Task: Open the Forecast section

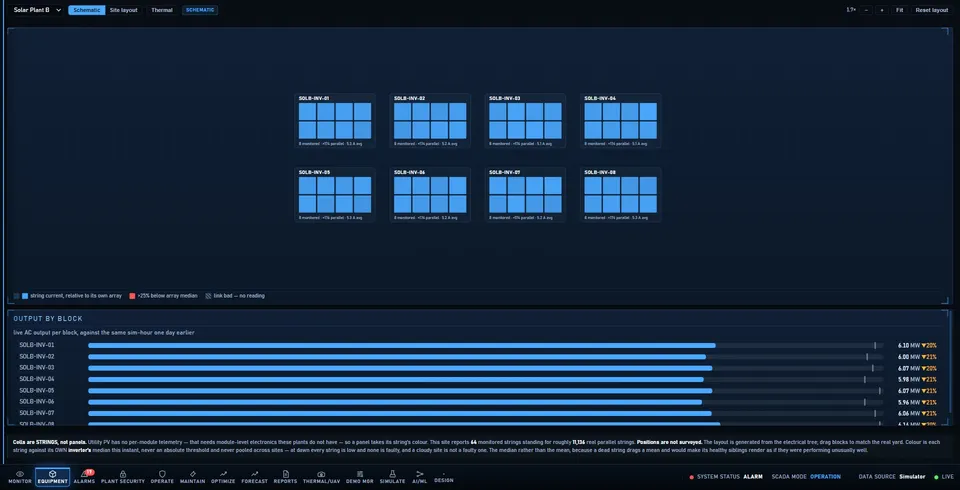Action: 255,477
